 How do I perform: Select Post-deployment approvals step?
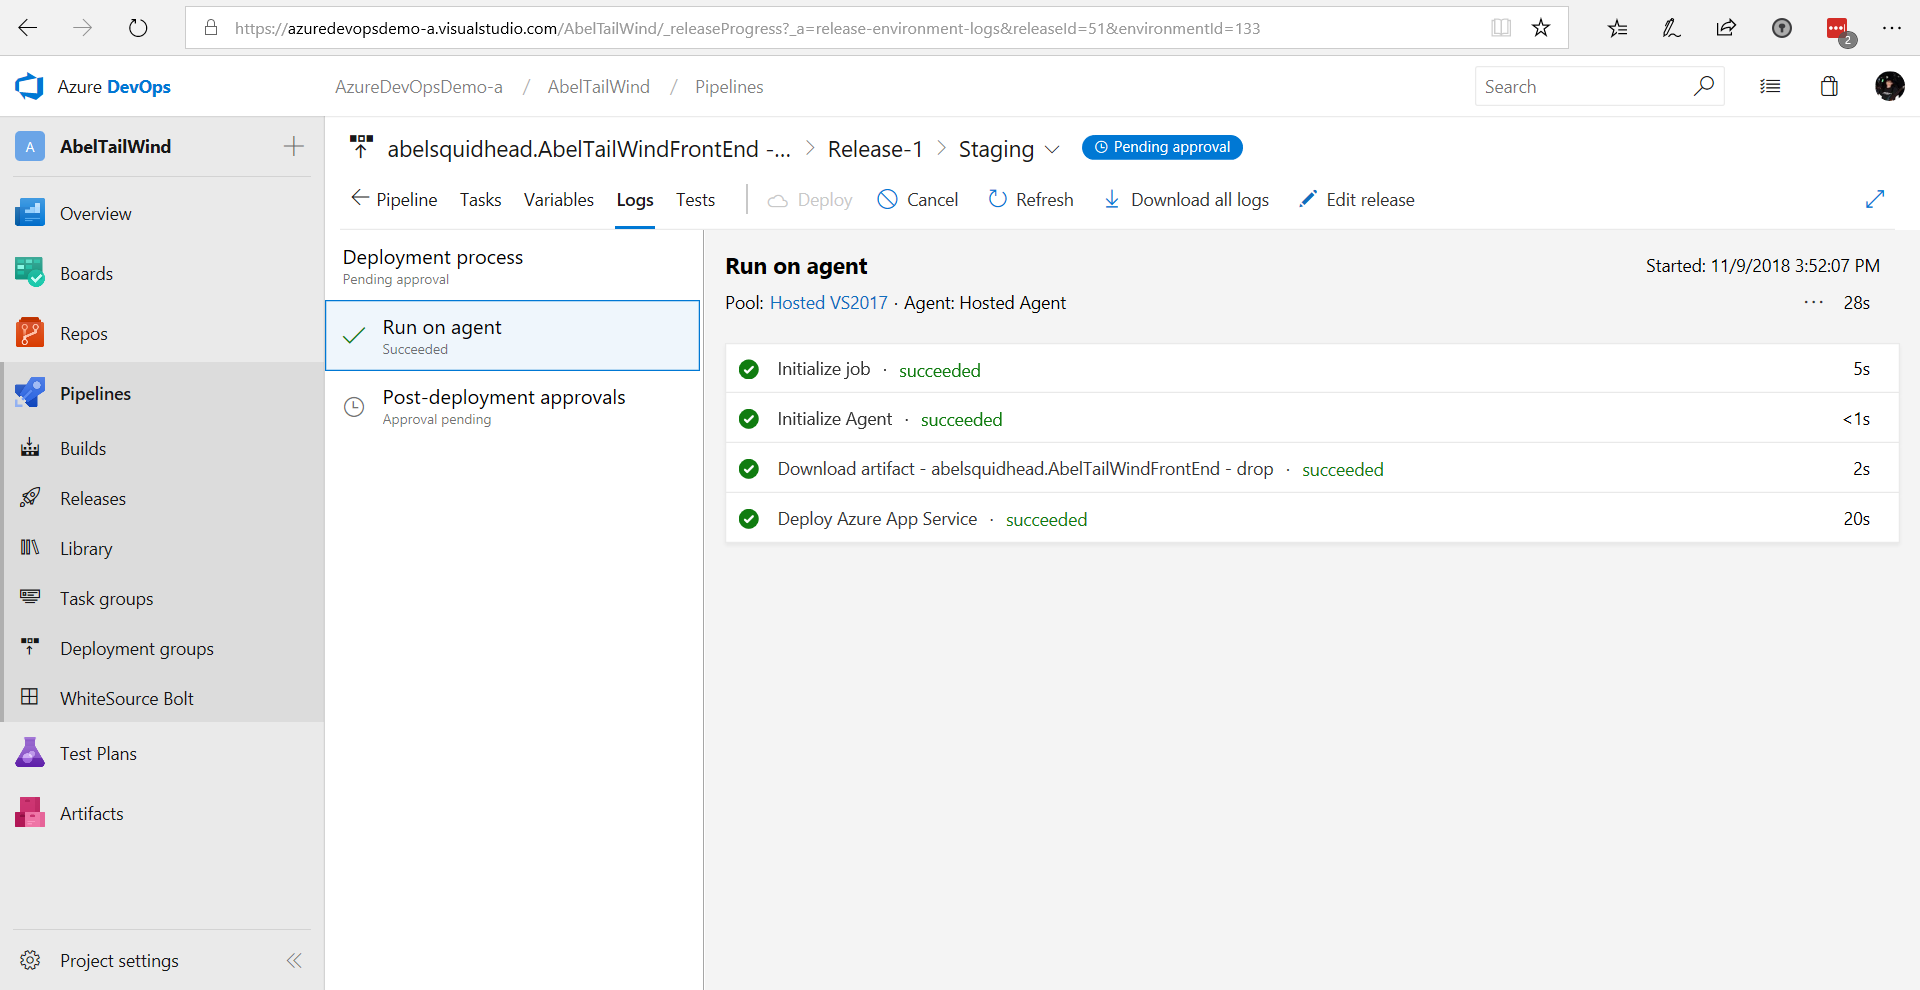point(512,406)
